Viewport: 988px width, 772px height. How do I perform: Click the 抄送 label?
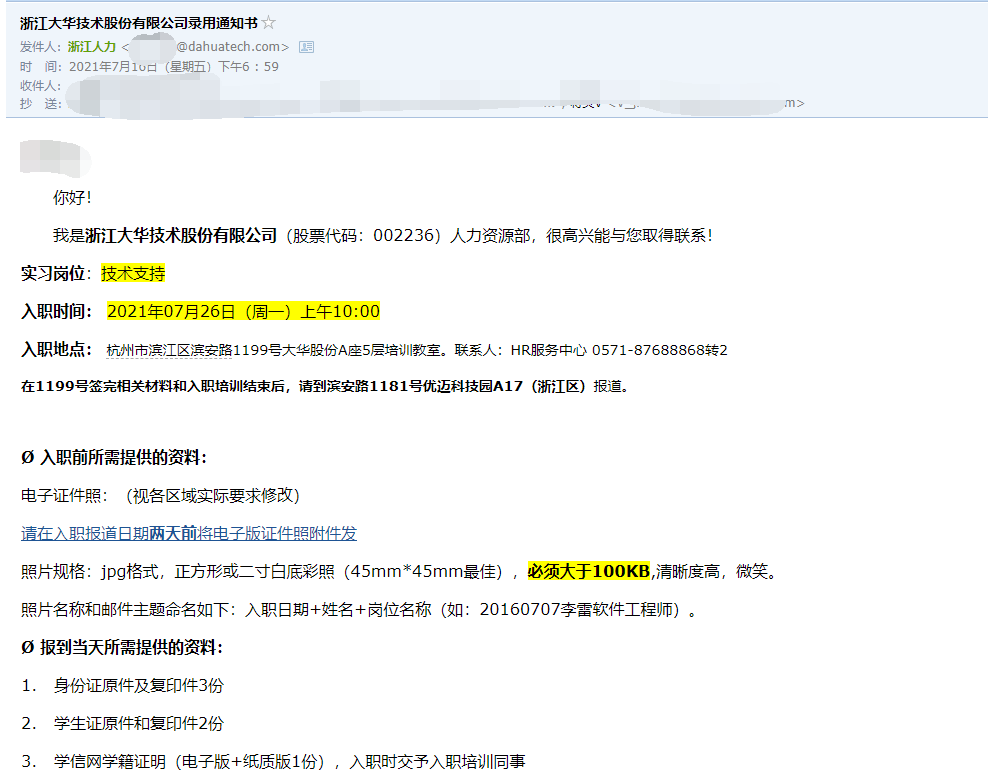click(40, 103)
